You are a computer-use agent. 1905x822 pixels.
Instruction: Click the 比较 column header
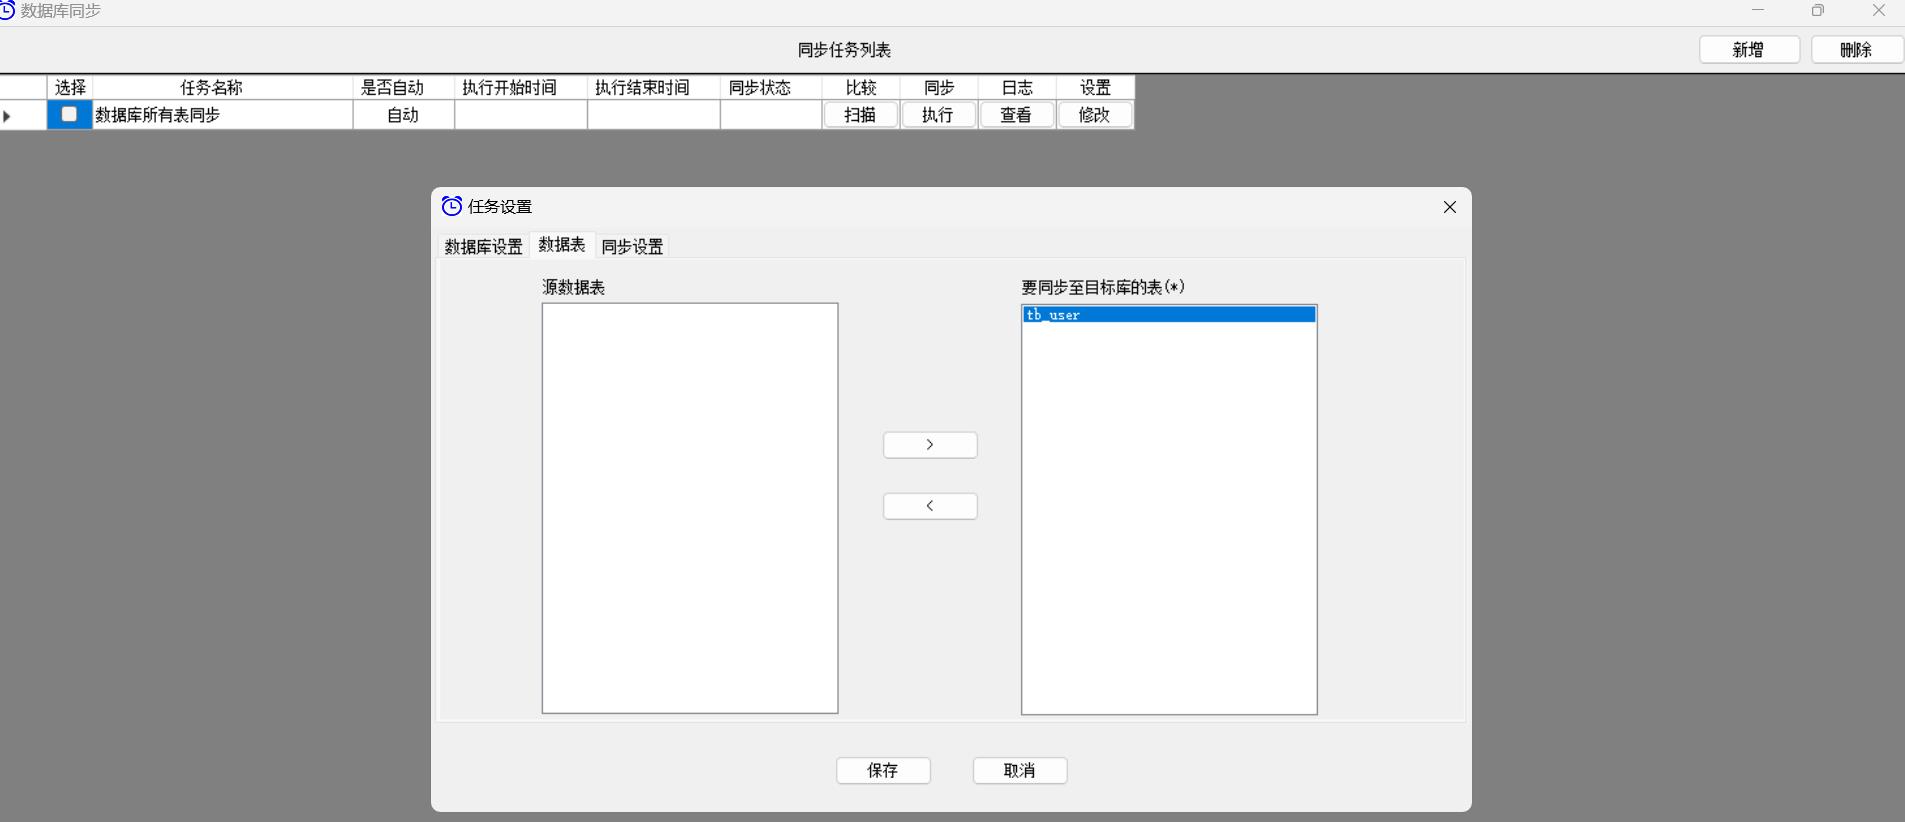[x=861, y=88]
